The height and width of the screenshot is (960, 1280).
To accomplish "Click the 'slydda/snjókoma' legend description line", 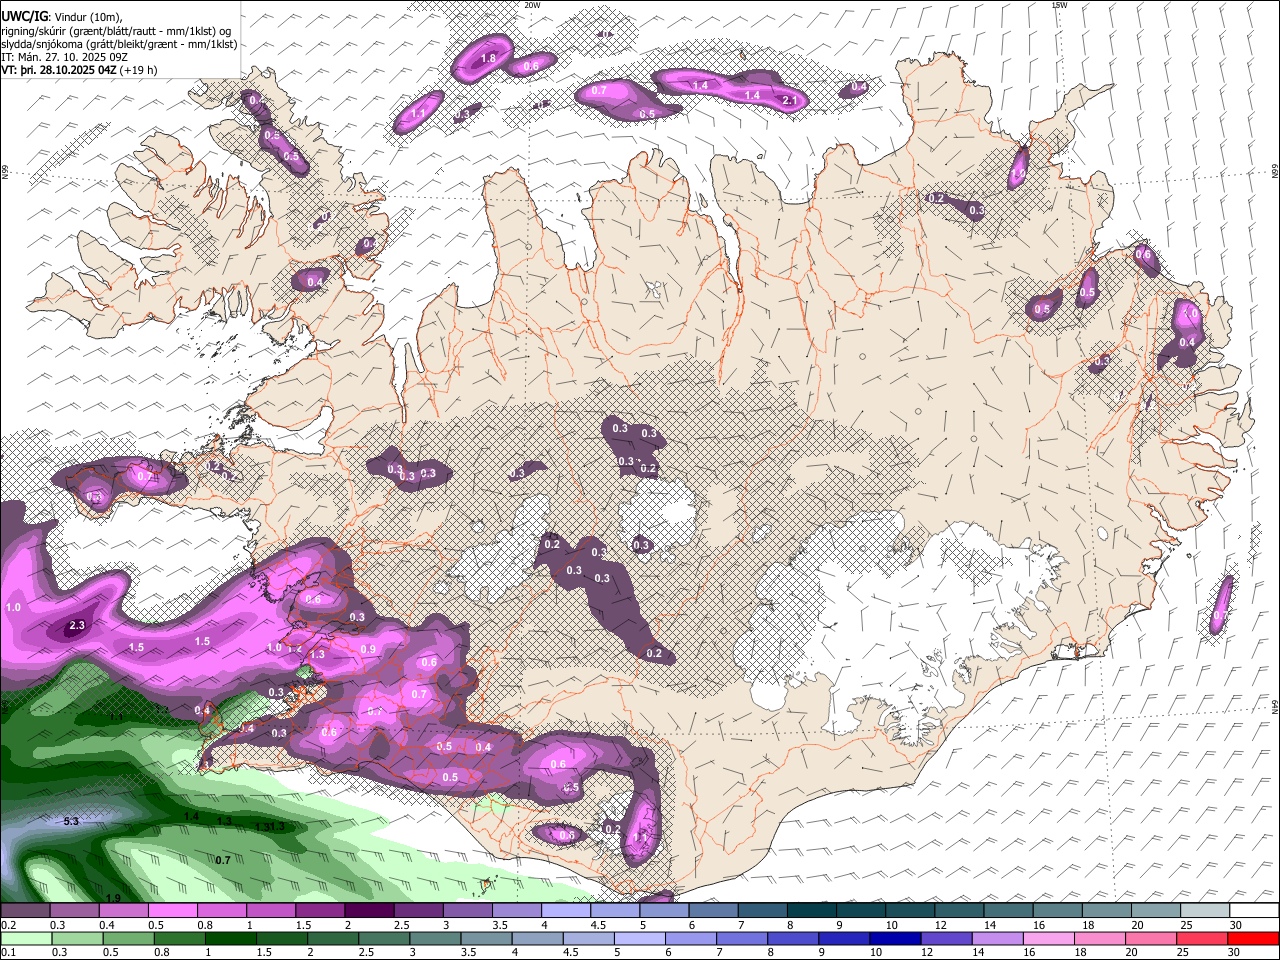I will tap(120, 44).
